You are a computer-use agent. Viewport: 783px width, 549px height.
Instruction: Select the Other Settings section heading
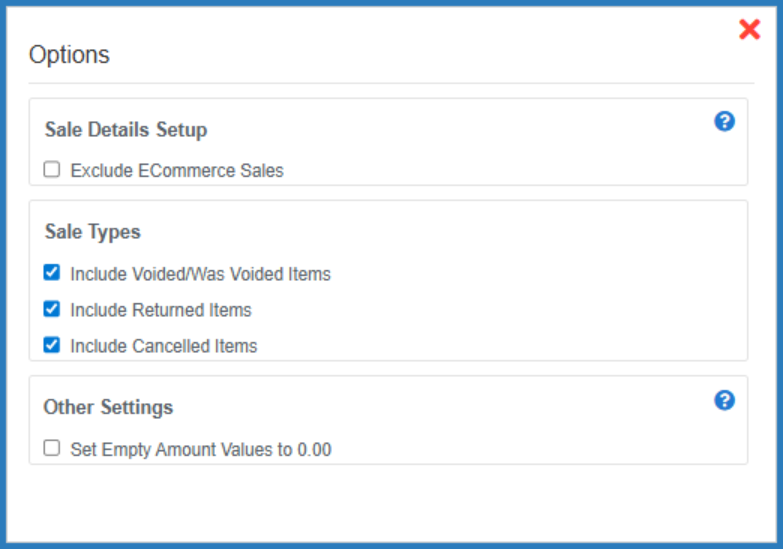[x=108, y=407]
